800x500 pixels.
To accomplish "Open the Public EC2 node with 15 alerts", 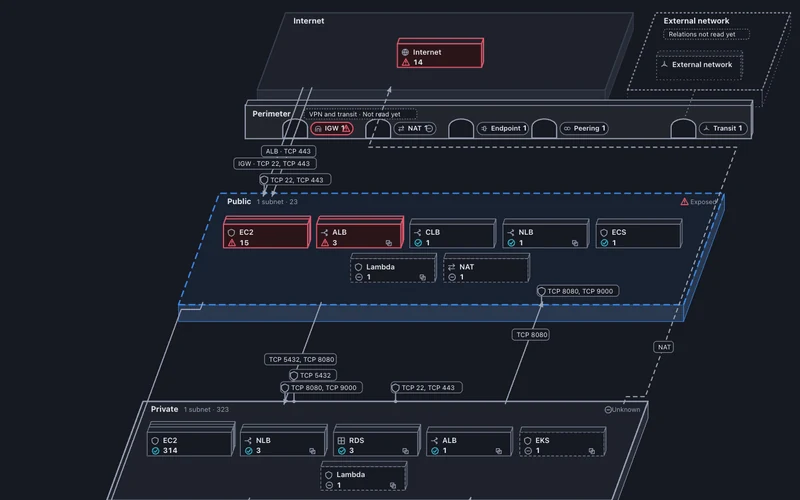I will pos(266,234).
